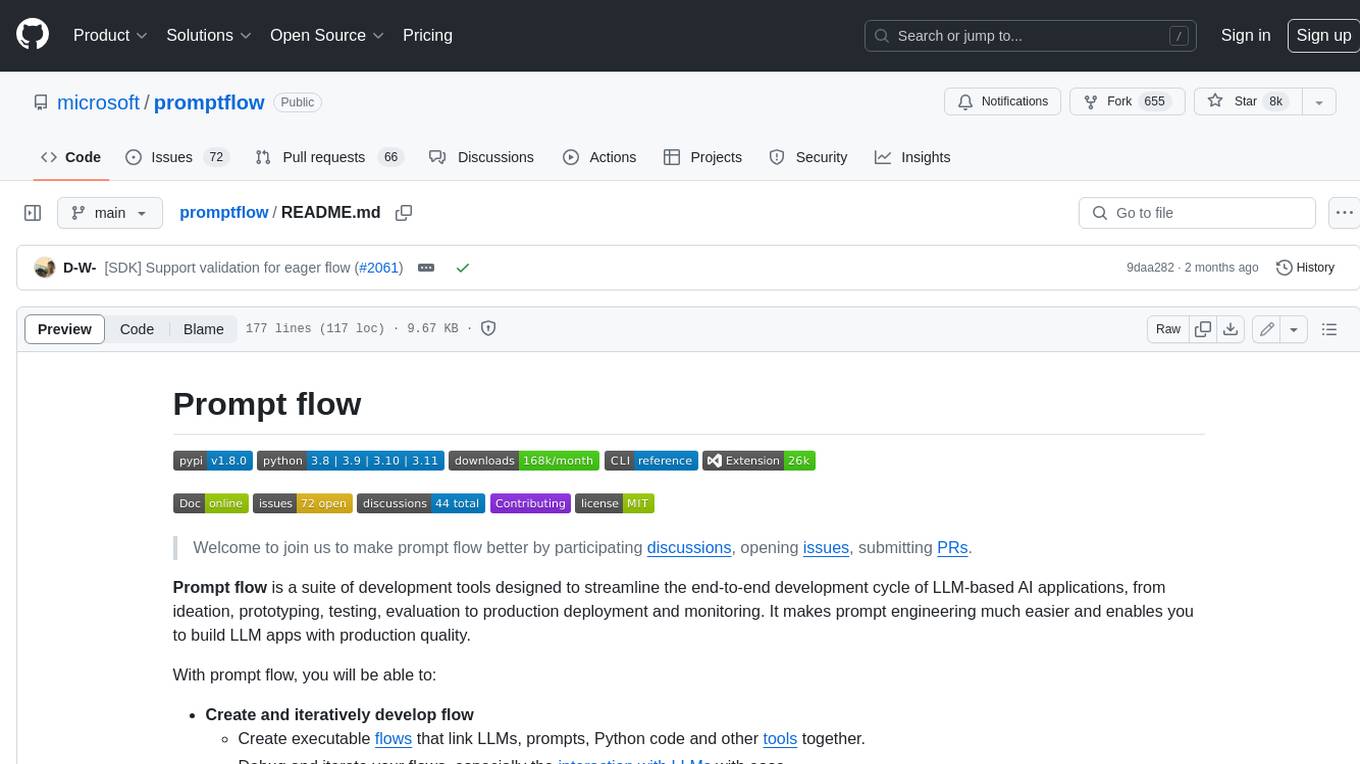Click the Doc online badge
The width and height of the screenshot is (1360, 764).
point(211,503)
